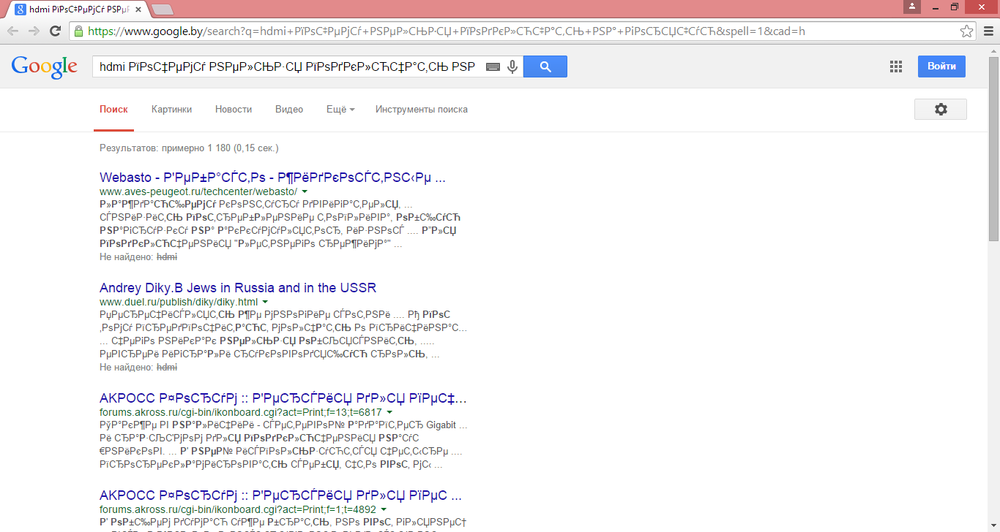Expand arrow next to aves-peugeot.ru result URL
The height and width of the screenshot is (532, 1000).
click(x=304, y=191)
